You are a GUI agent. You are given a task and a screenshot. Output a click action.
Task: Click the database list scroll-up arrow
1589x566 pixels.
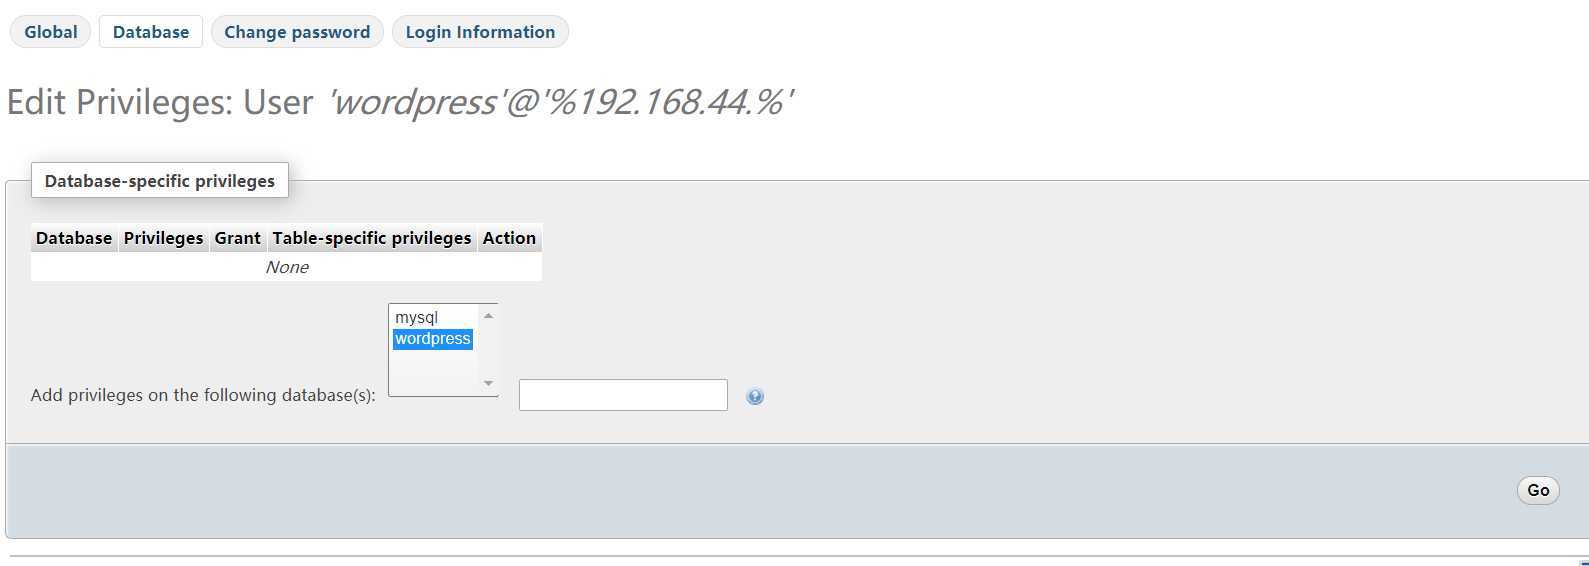(488, 316)
